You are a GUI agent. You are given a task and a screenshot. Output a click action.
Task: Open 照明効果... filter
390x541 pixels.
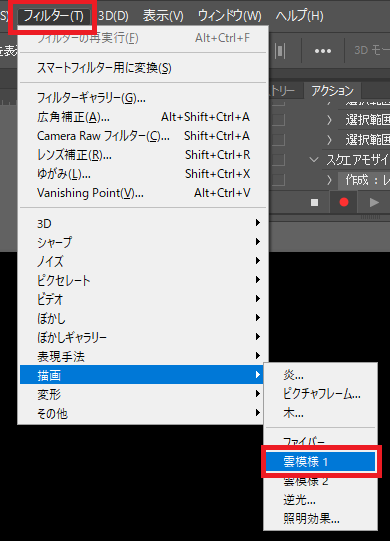click(x=321, y=519)
